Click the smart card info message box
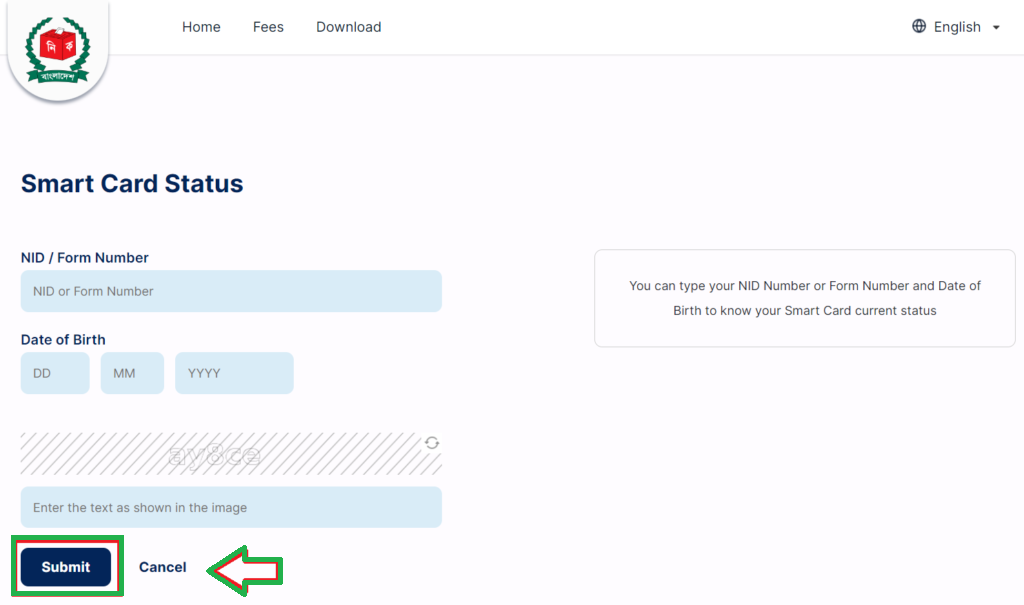The height and width of the screenshot is (605, 1024). [x=805, y=298]
